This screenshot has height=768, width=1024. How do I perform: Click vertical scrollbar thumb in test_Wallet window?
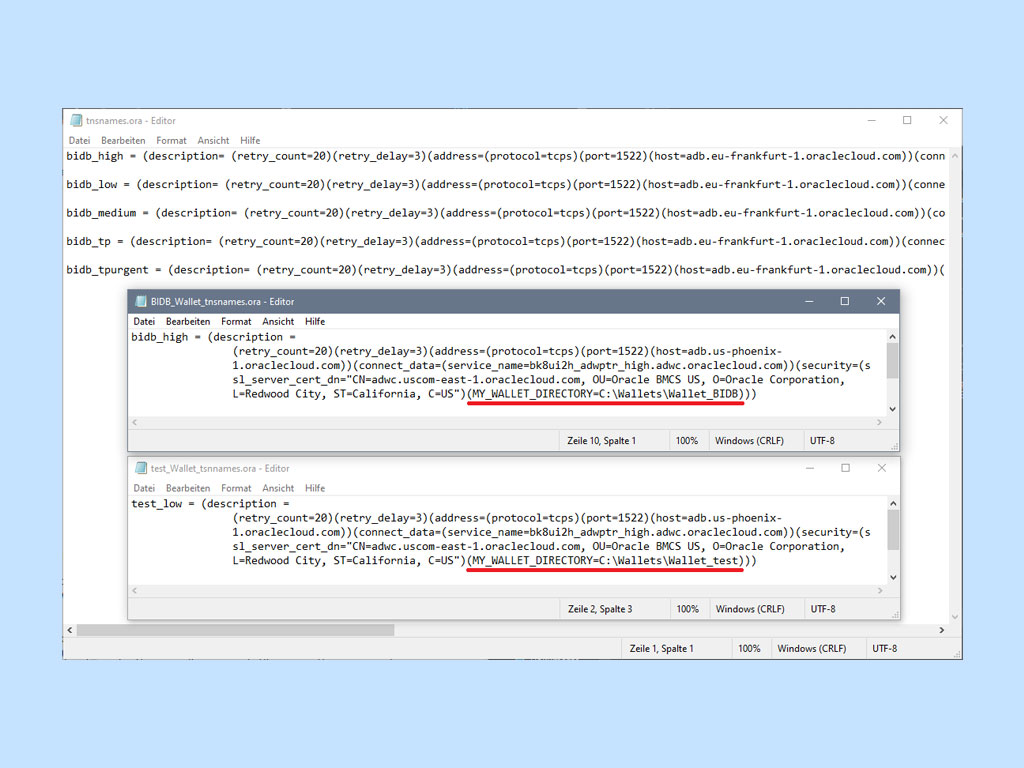click(x=893, y=530)
